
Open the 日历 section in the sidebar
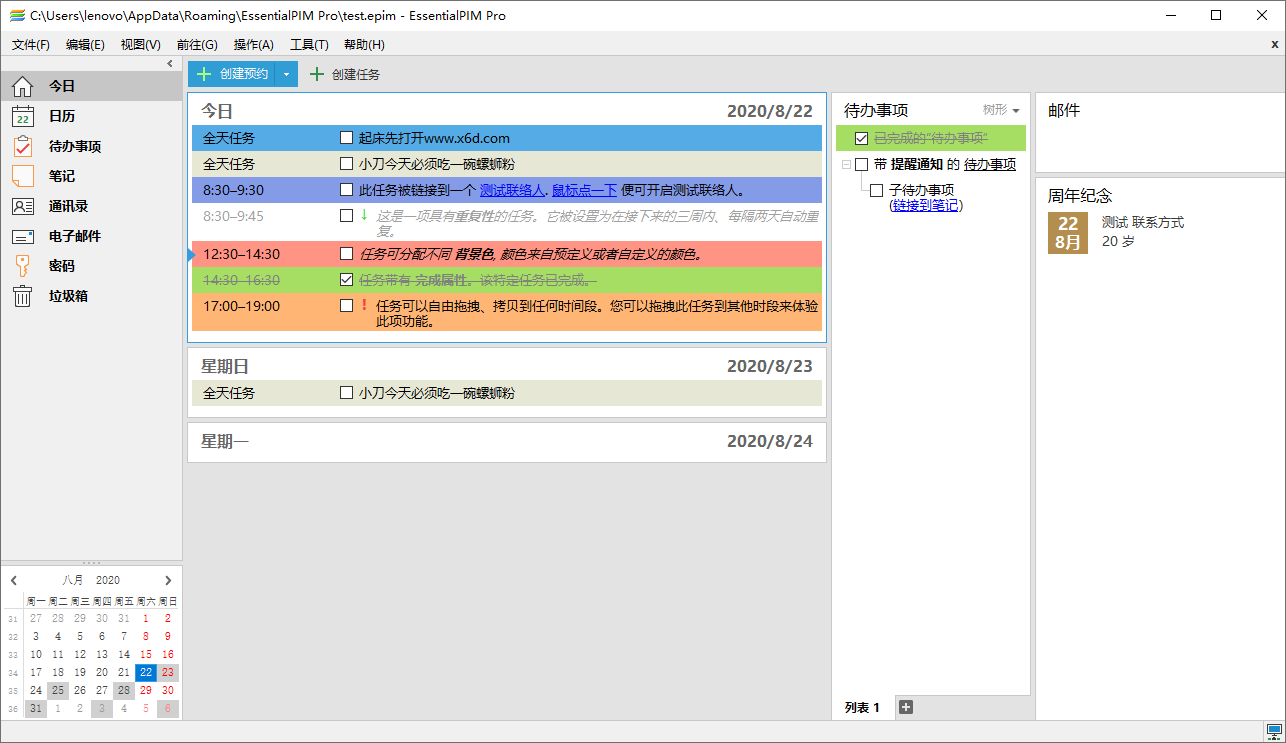click(60, 116)
